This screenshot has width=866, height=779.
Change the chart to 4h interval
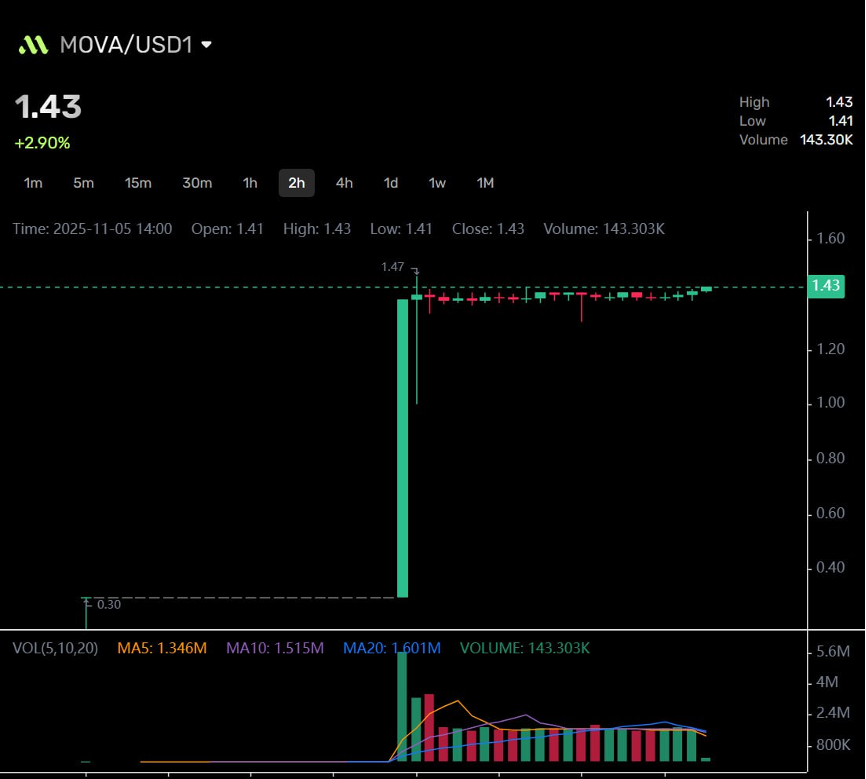point(344,183)
